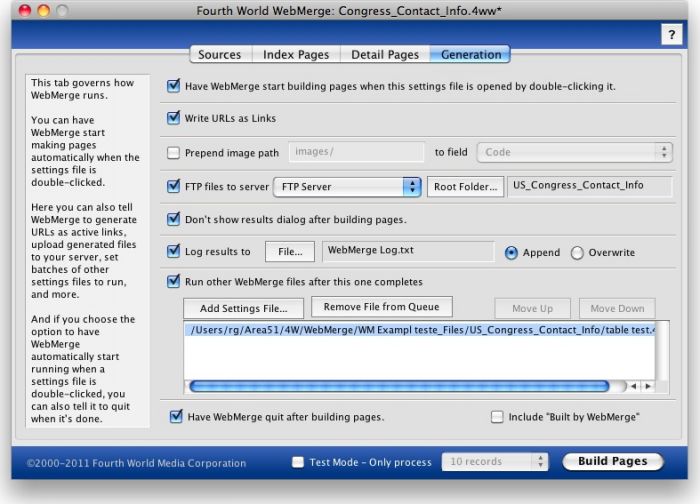Click the Build Pages button
Screen dimensions: 700x504
tap(613, 461)
